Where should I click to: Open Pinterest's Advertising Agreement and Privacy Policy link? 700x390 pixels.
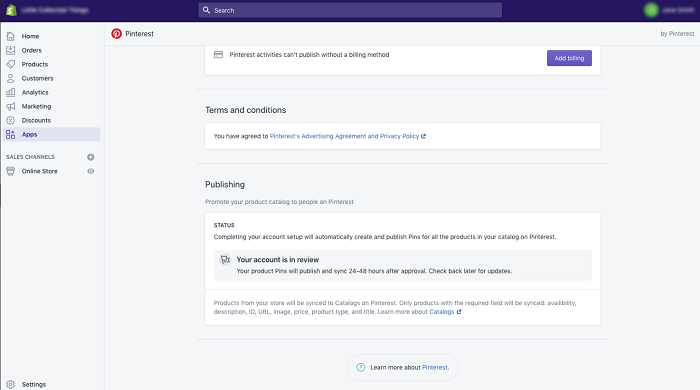348,136
